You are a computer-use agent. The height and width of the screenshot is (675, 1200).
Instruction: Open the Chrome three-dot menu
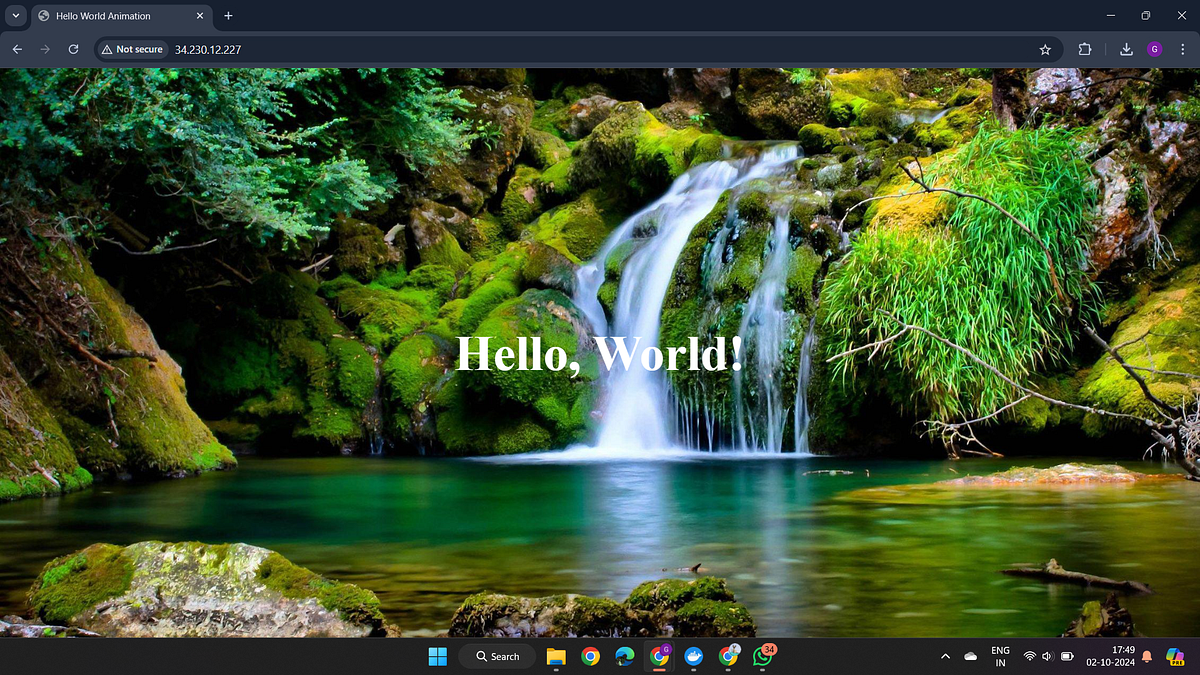pos(1182,48)
